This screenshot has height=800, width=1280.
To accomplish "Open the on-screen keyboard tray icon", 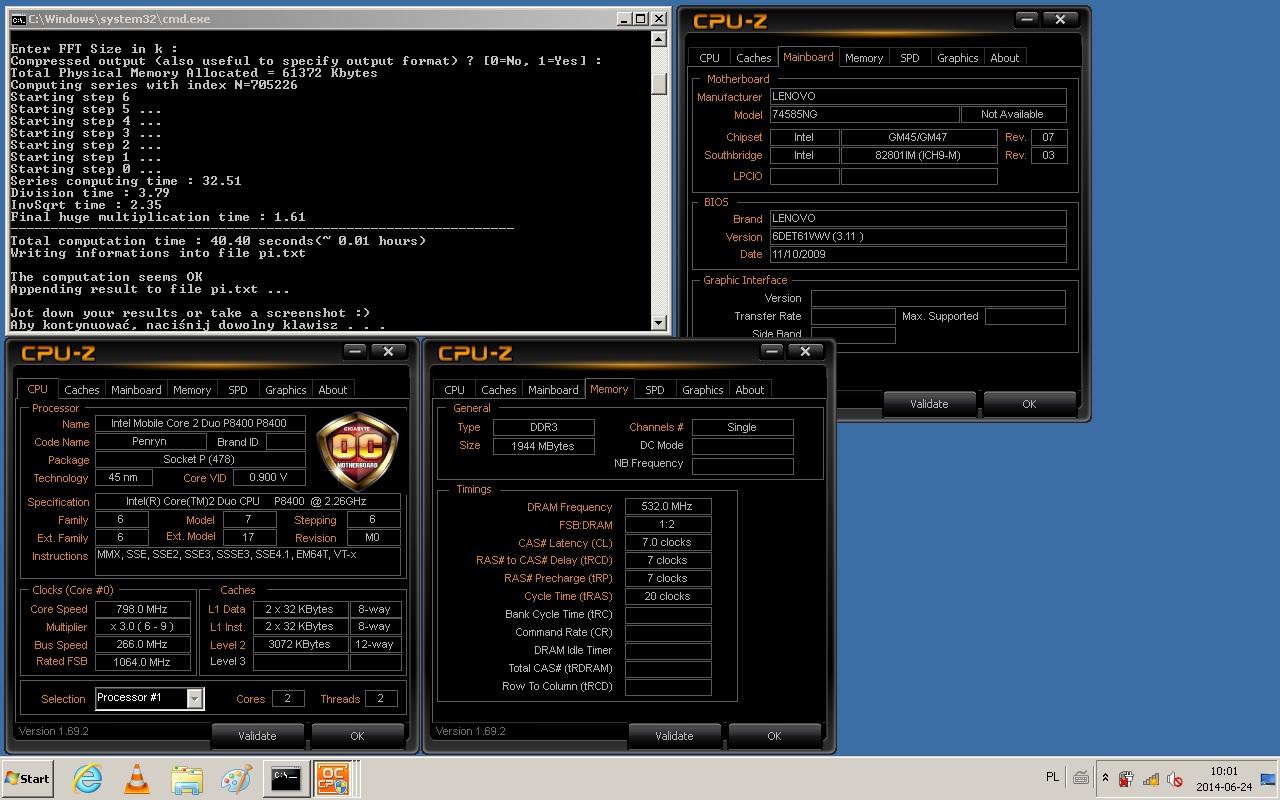I will [1081, 777].
